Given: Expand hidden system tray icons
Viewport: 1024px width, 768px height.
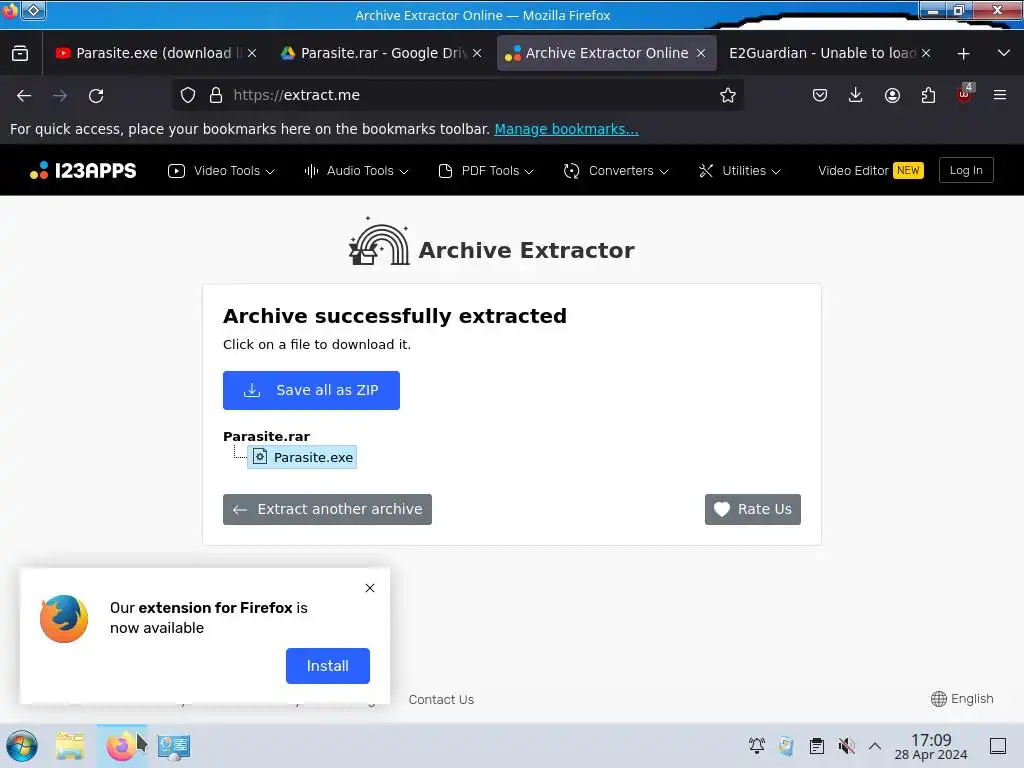Looking at the screenshot, I should 875,746.
